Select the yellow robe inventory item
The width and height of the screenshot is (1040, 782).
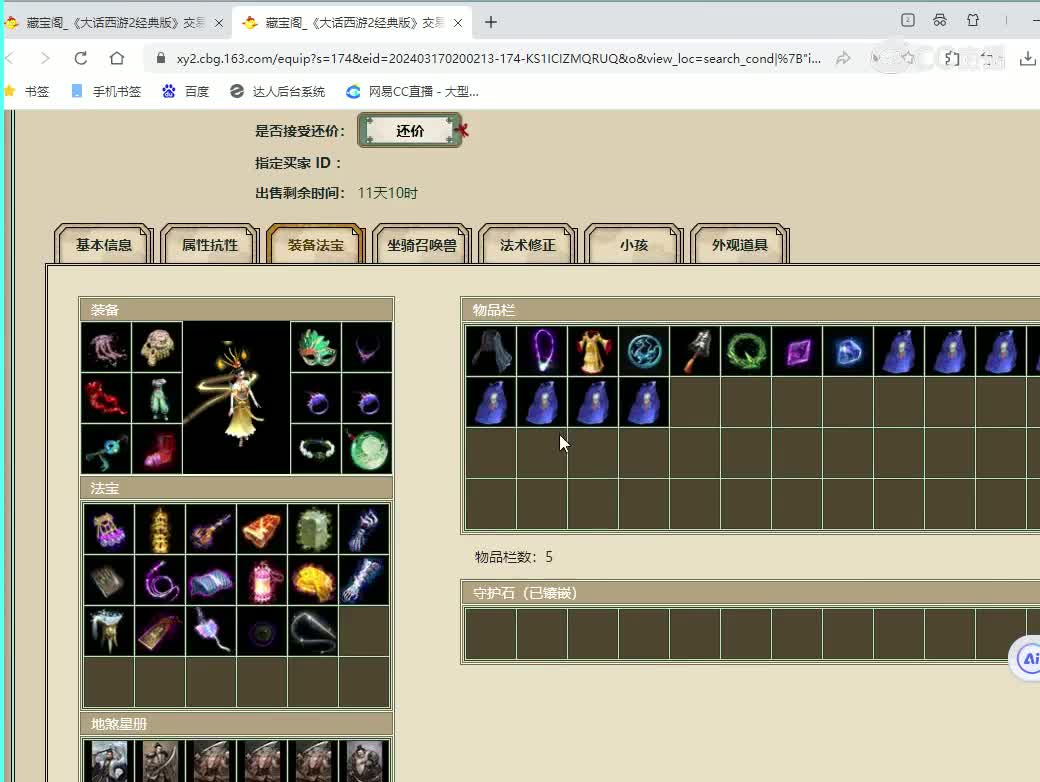click(593, 350)
